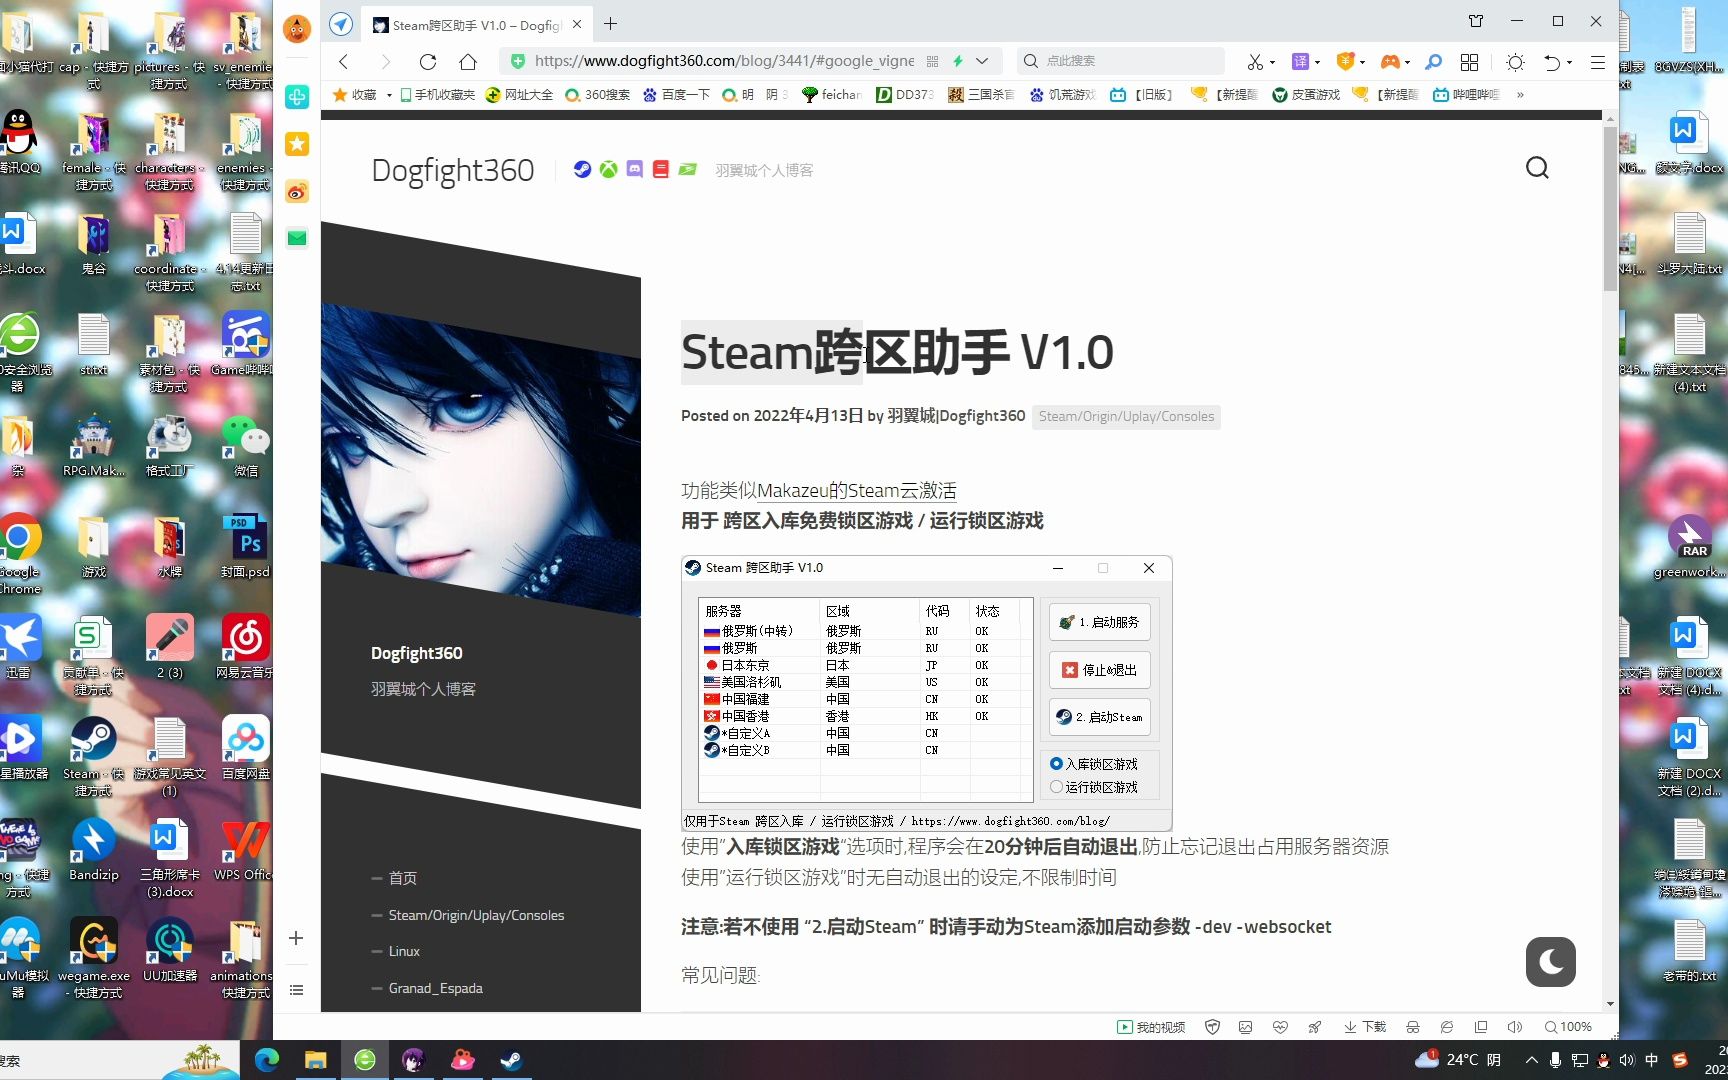Viewport: 1728px width, 1080px height.
Task: Open the browser hamburger menu
Action: click(x=1597, y=62)
